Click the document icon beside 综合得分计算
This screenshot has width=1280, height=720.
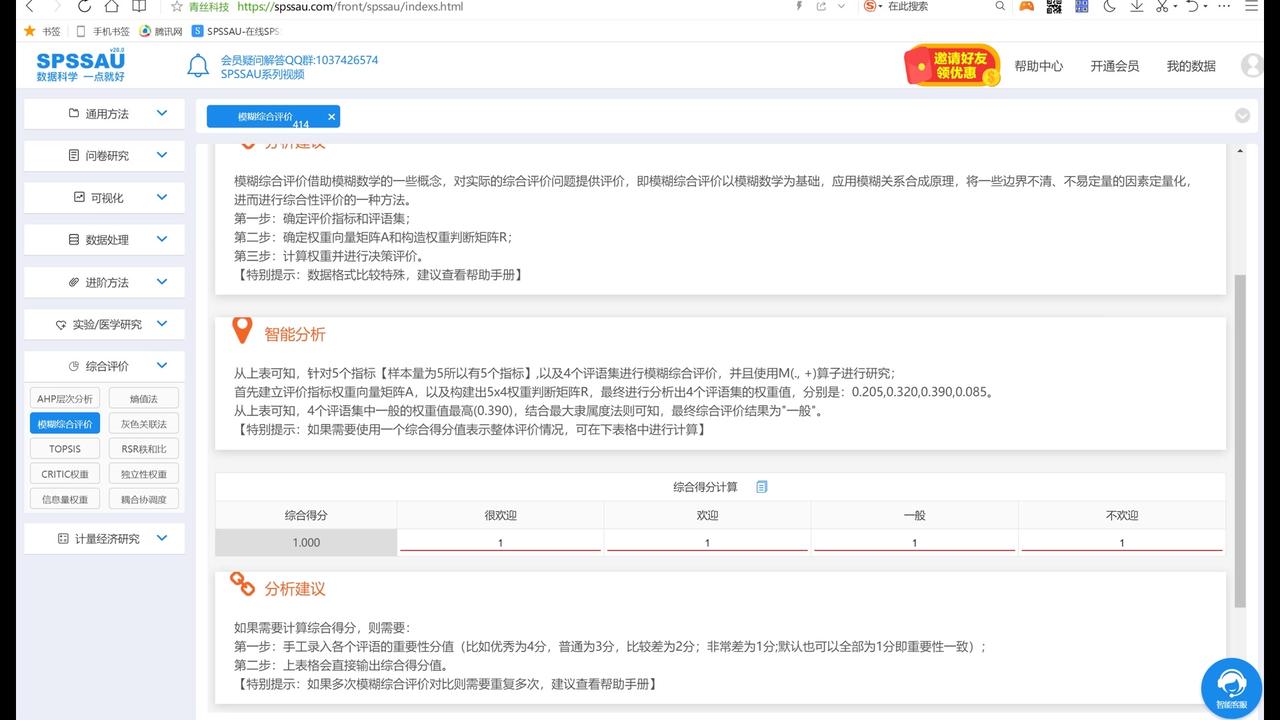pos(761,487)
